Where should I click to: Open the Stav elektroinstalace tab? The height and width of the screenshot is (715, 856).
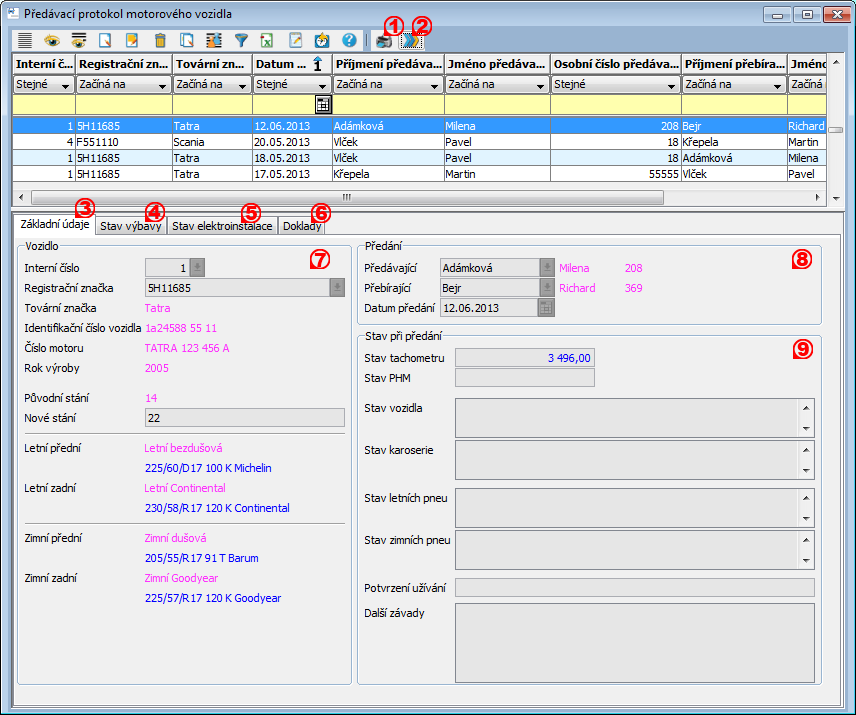222,226
